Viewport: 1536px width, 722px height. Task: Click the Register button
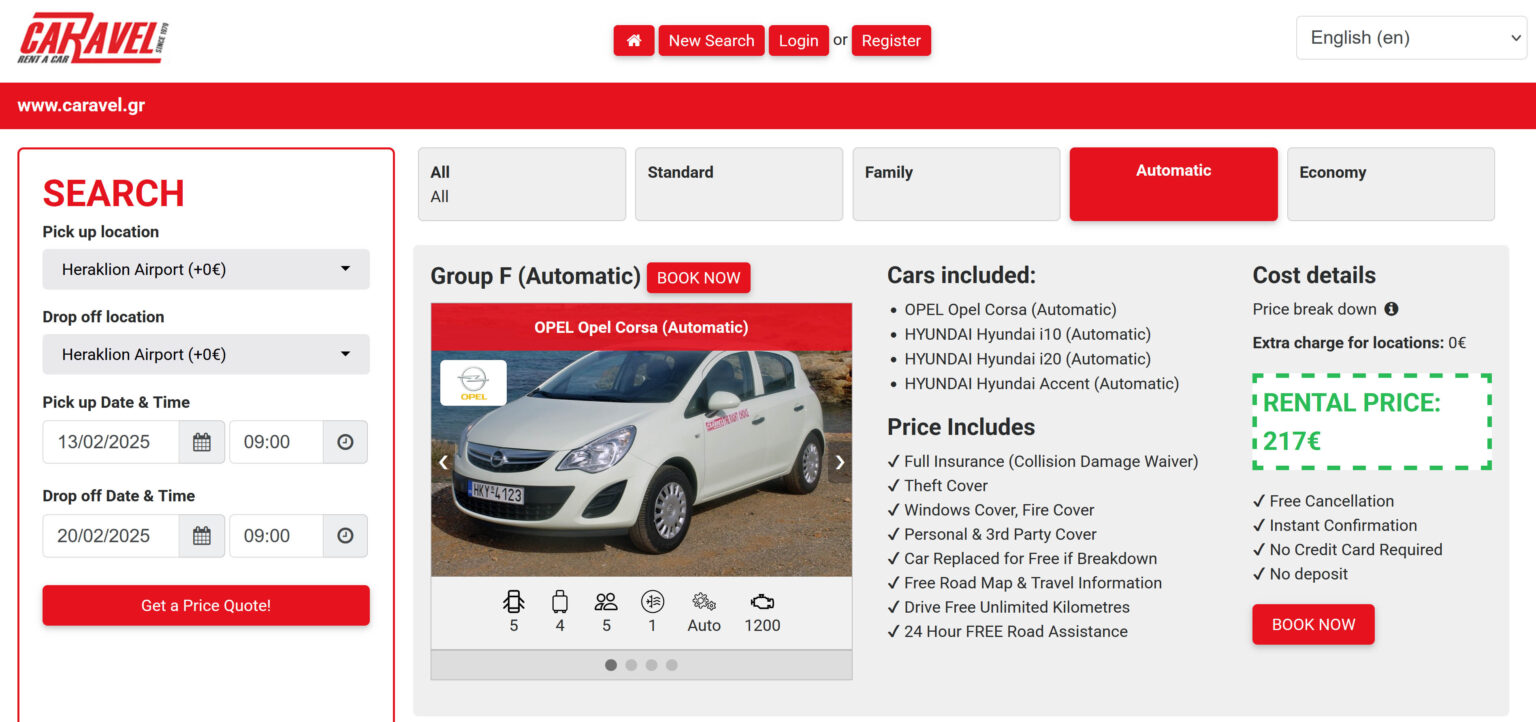pyautogui.click(x=891, y=41)
